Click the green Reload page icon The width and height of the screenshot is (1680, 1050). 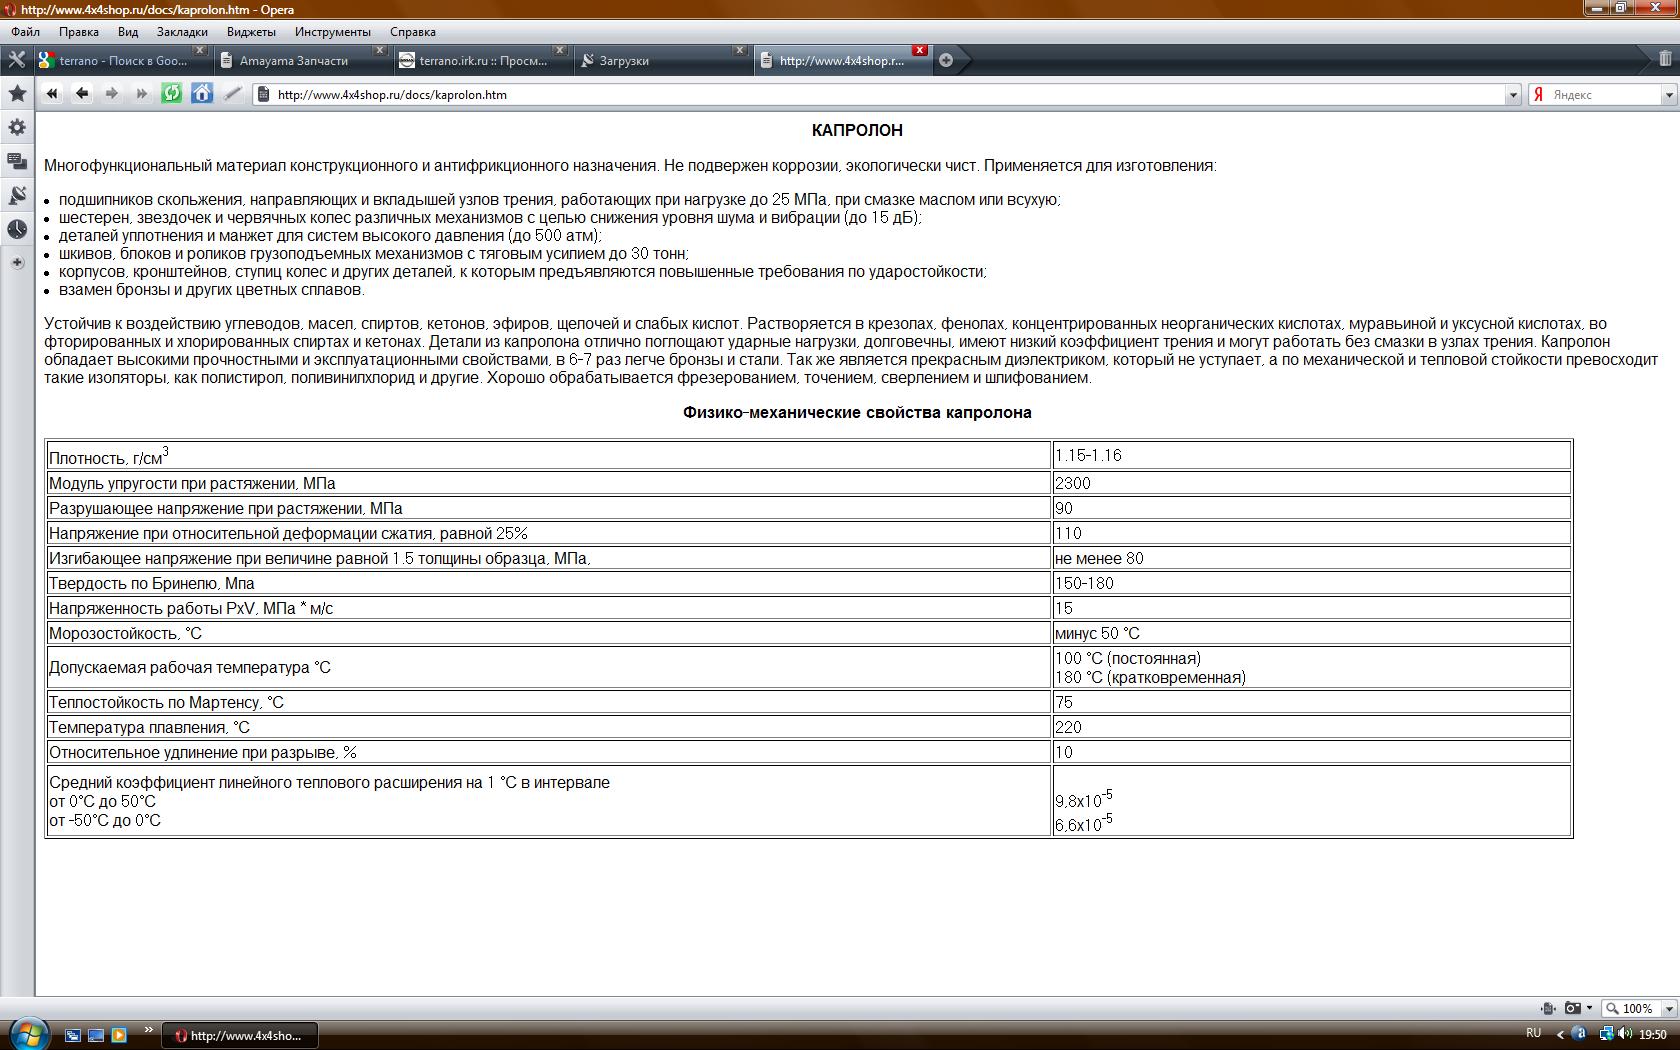pos(172,94)
